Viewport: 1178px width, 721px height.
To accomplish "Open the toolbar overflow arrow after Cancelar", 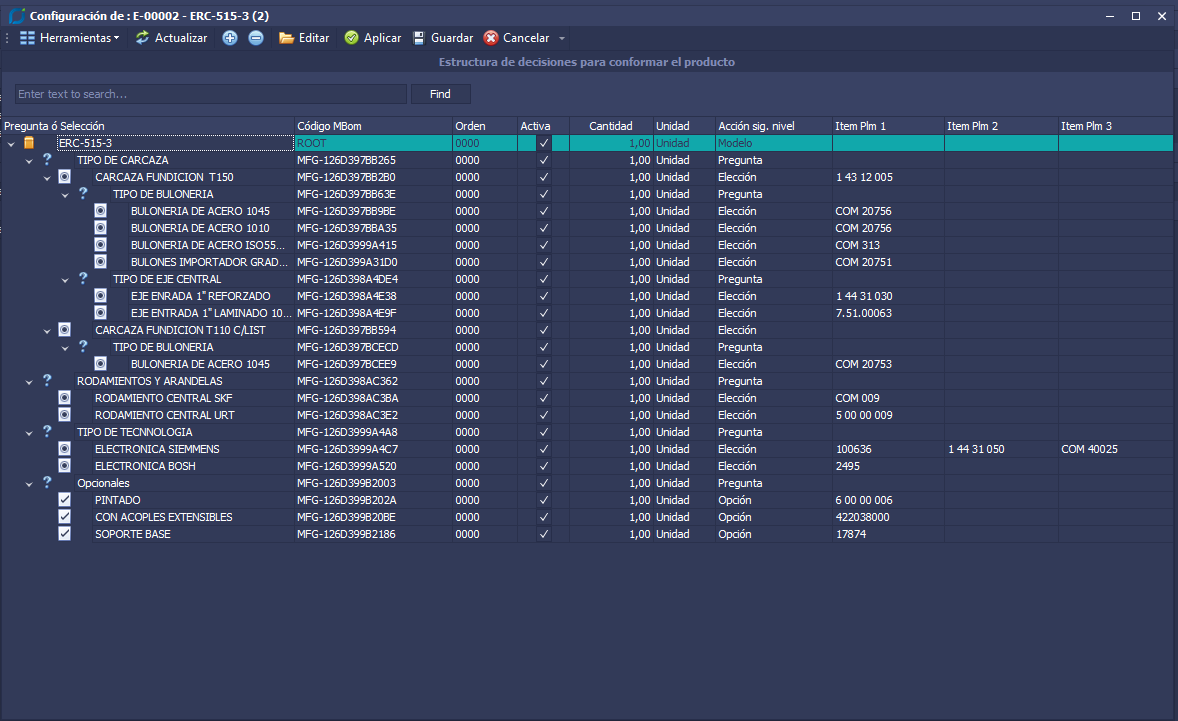I will pos(562,38).
